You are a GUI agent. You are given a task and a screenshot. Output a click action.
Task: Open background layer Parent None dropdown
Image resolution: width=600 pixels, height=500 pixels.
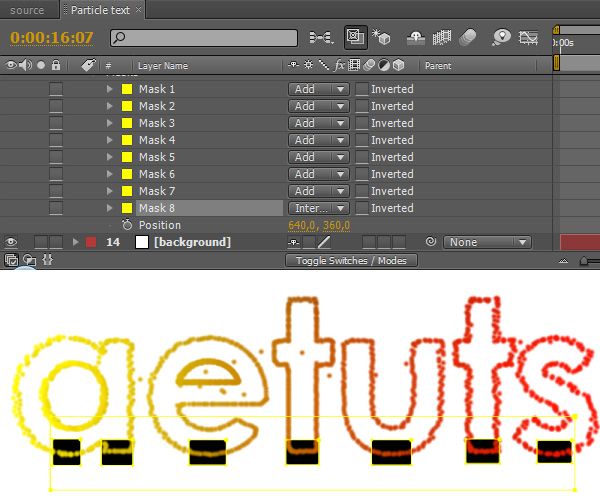487,242
